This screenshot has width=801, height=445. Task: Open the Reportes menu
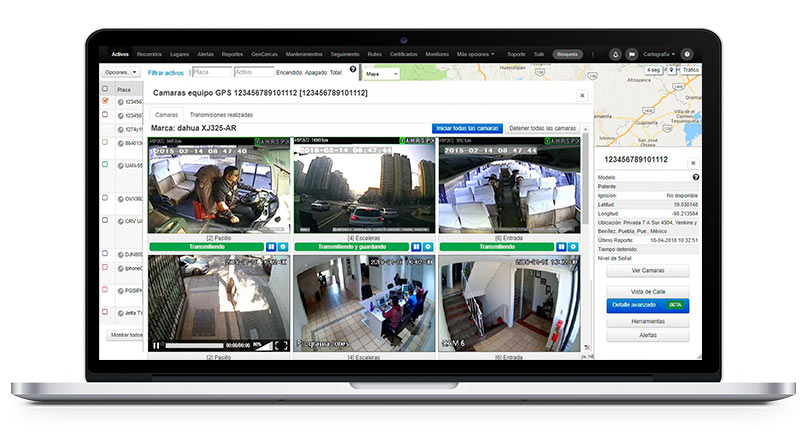coord(232,54)
